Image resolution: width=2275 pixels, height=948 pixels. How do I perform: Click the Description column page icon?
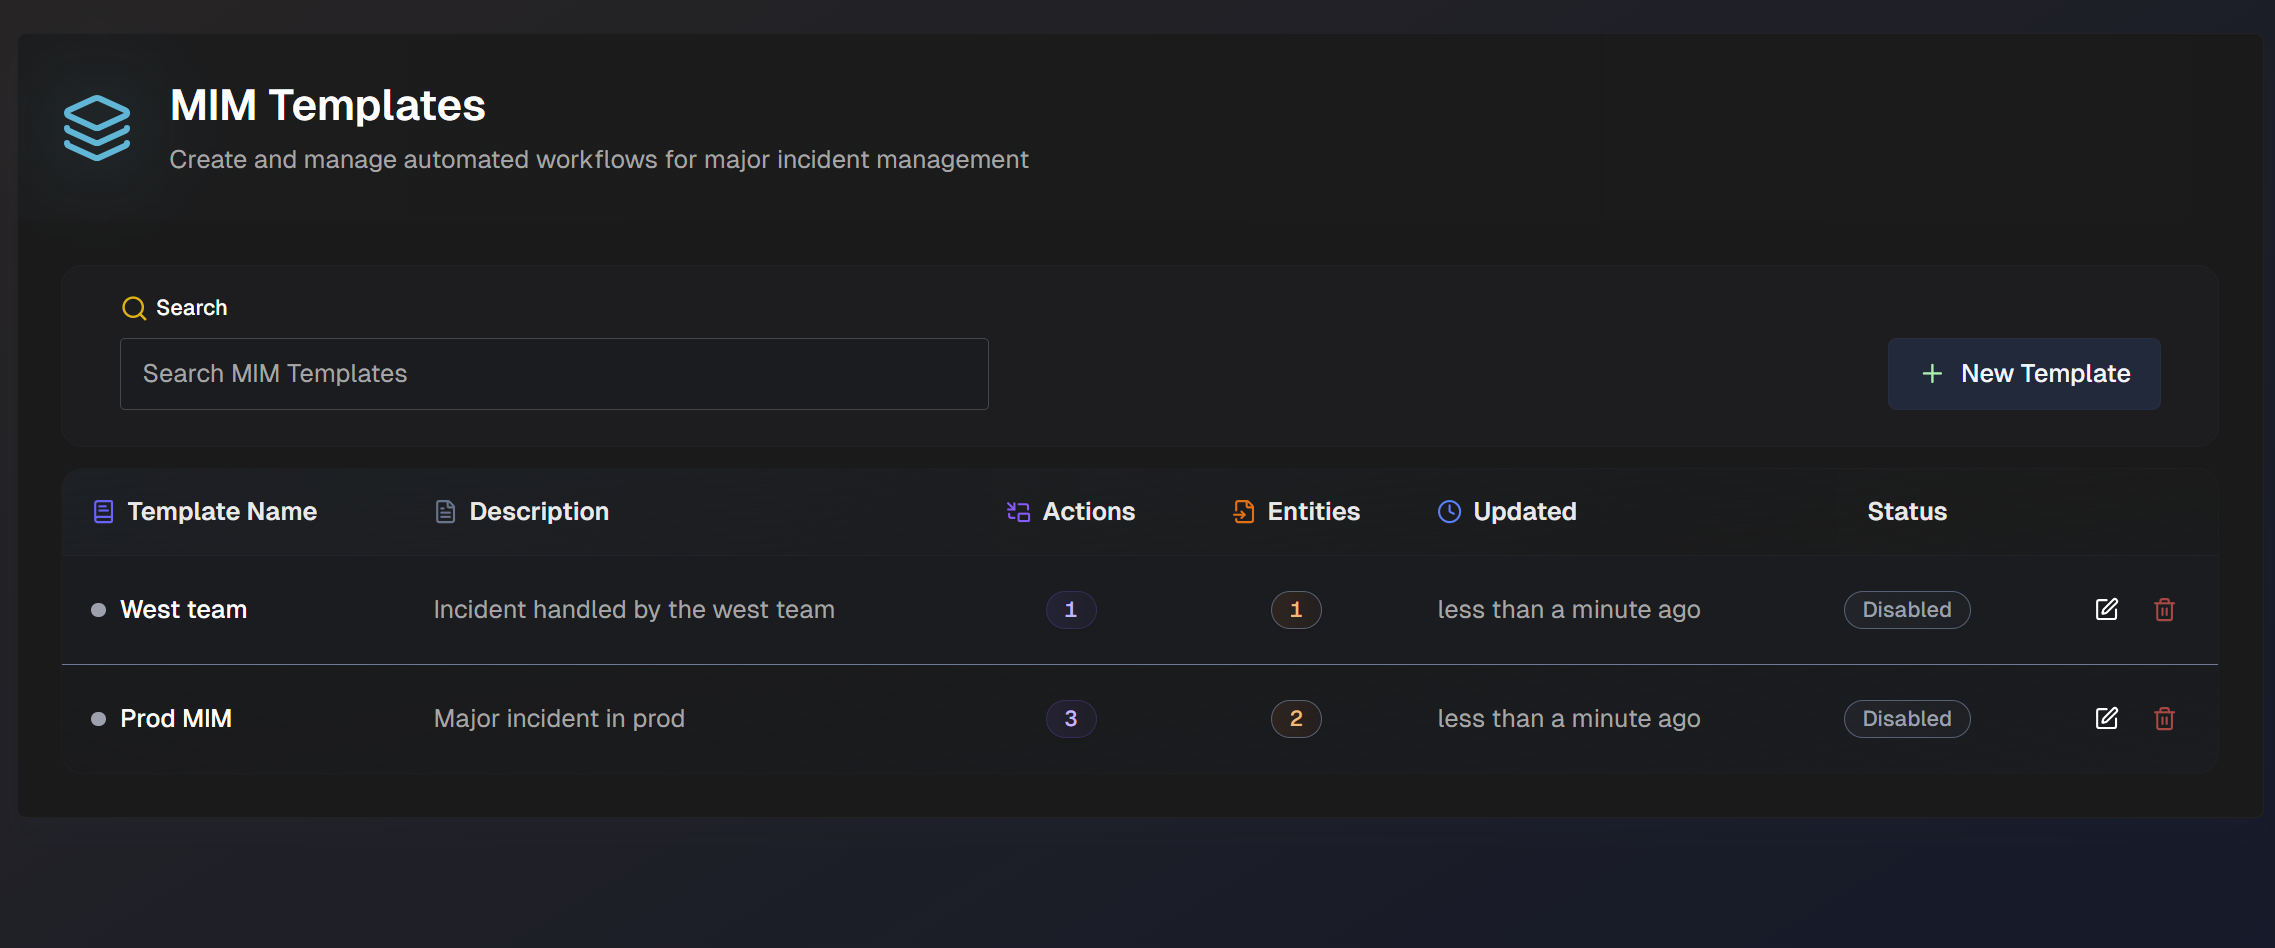[446, 510]
